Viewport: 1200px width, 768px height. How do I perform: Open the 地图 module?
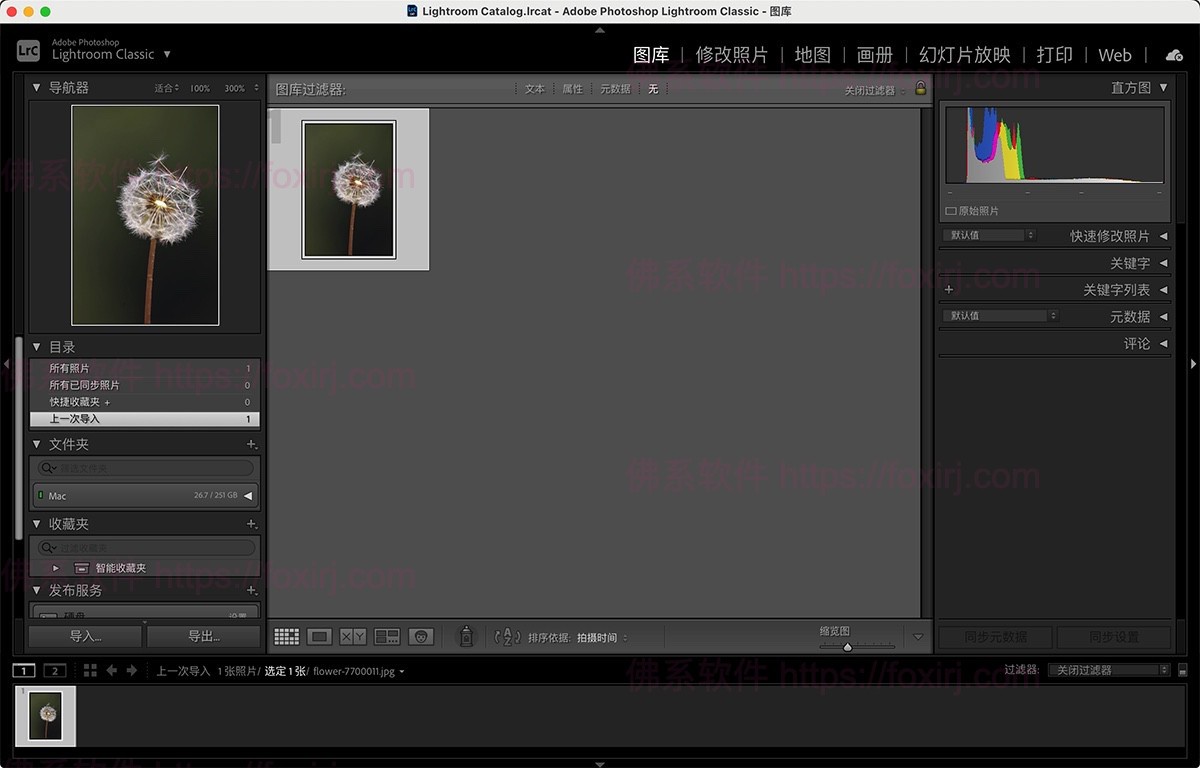813,55
